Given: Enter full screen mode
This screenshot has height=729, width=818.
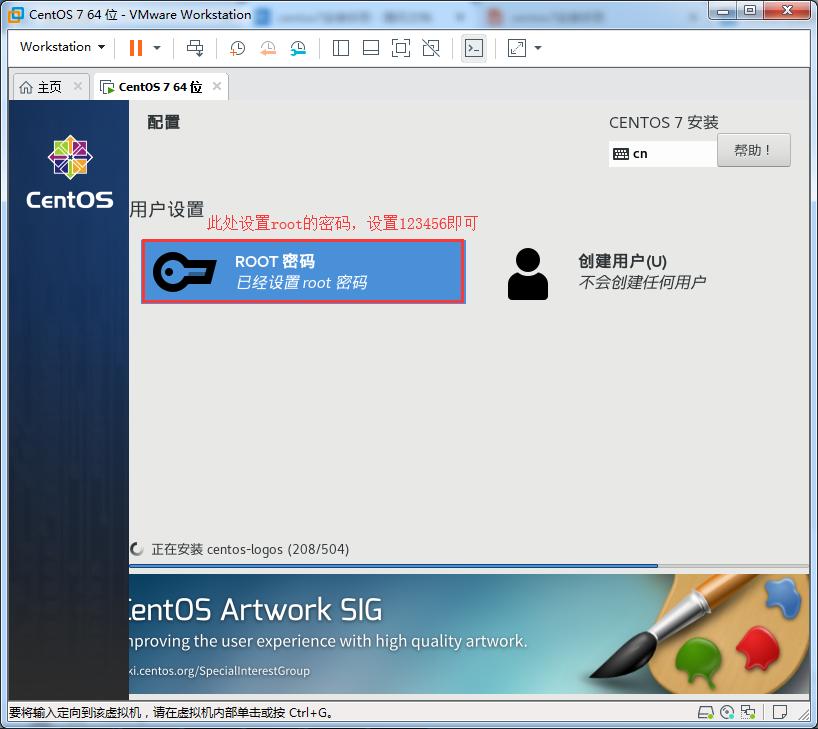Looking at the screenshot, I should tap(401, 48).
